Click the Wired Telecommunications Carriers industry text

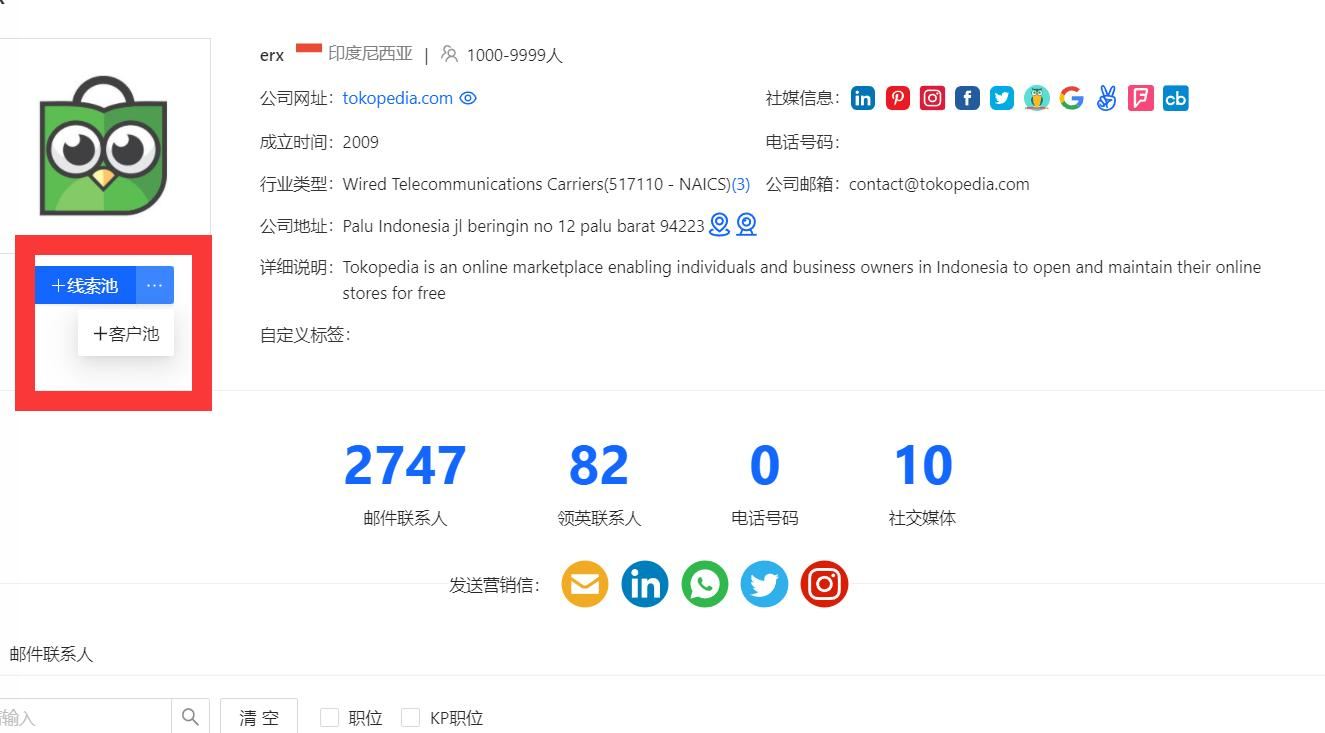tap(536, 184)
